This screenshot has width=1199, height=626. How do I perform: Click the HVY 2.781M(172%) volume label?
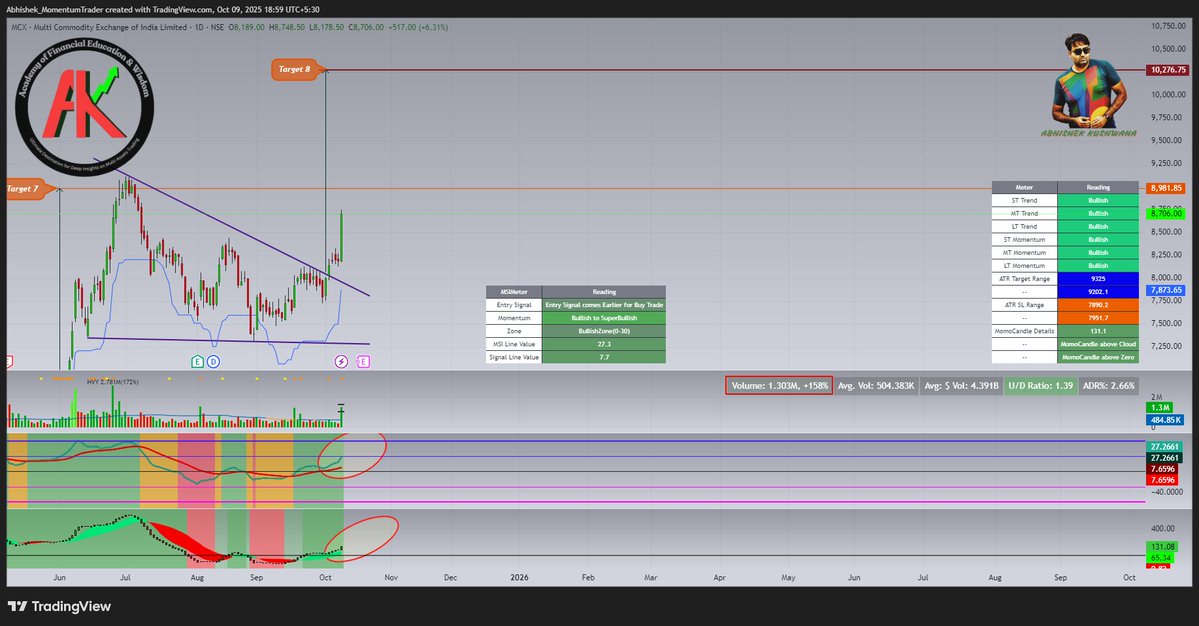[x=112, y=381]
